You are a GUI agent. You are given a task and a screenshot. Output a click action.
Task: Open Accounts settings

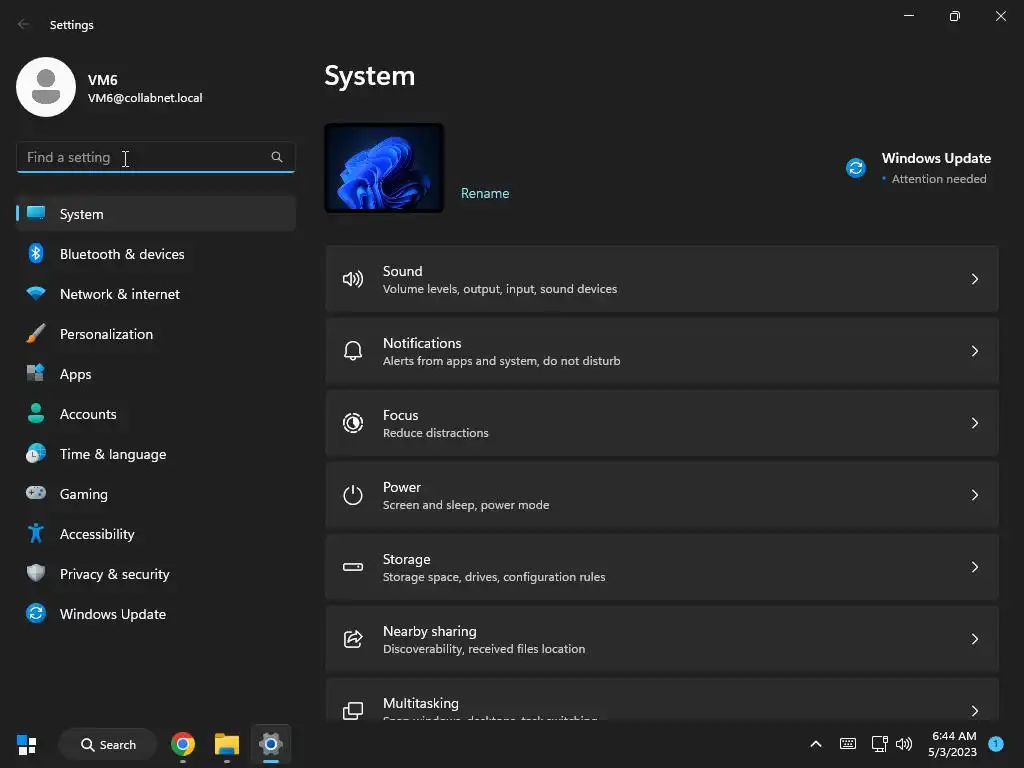tap(156, 413)
